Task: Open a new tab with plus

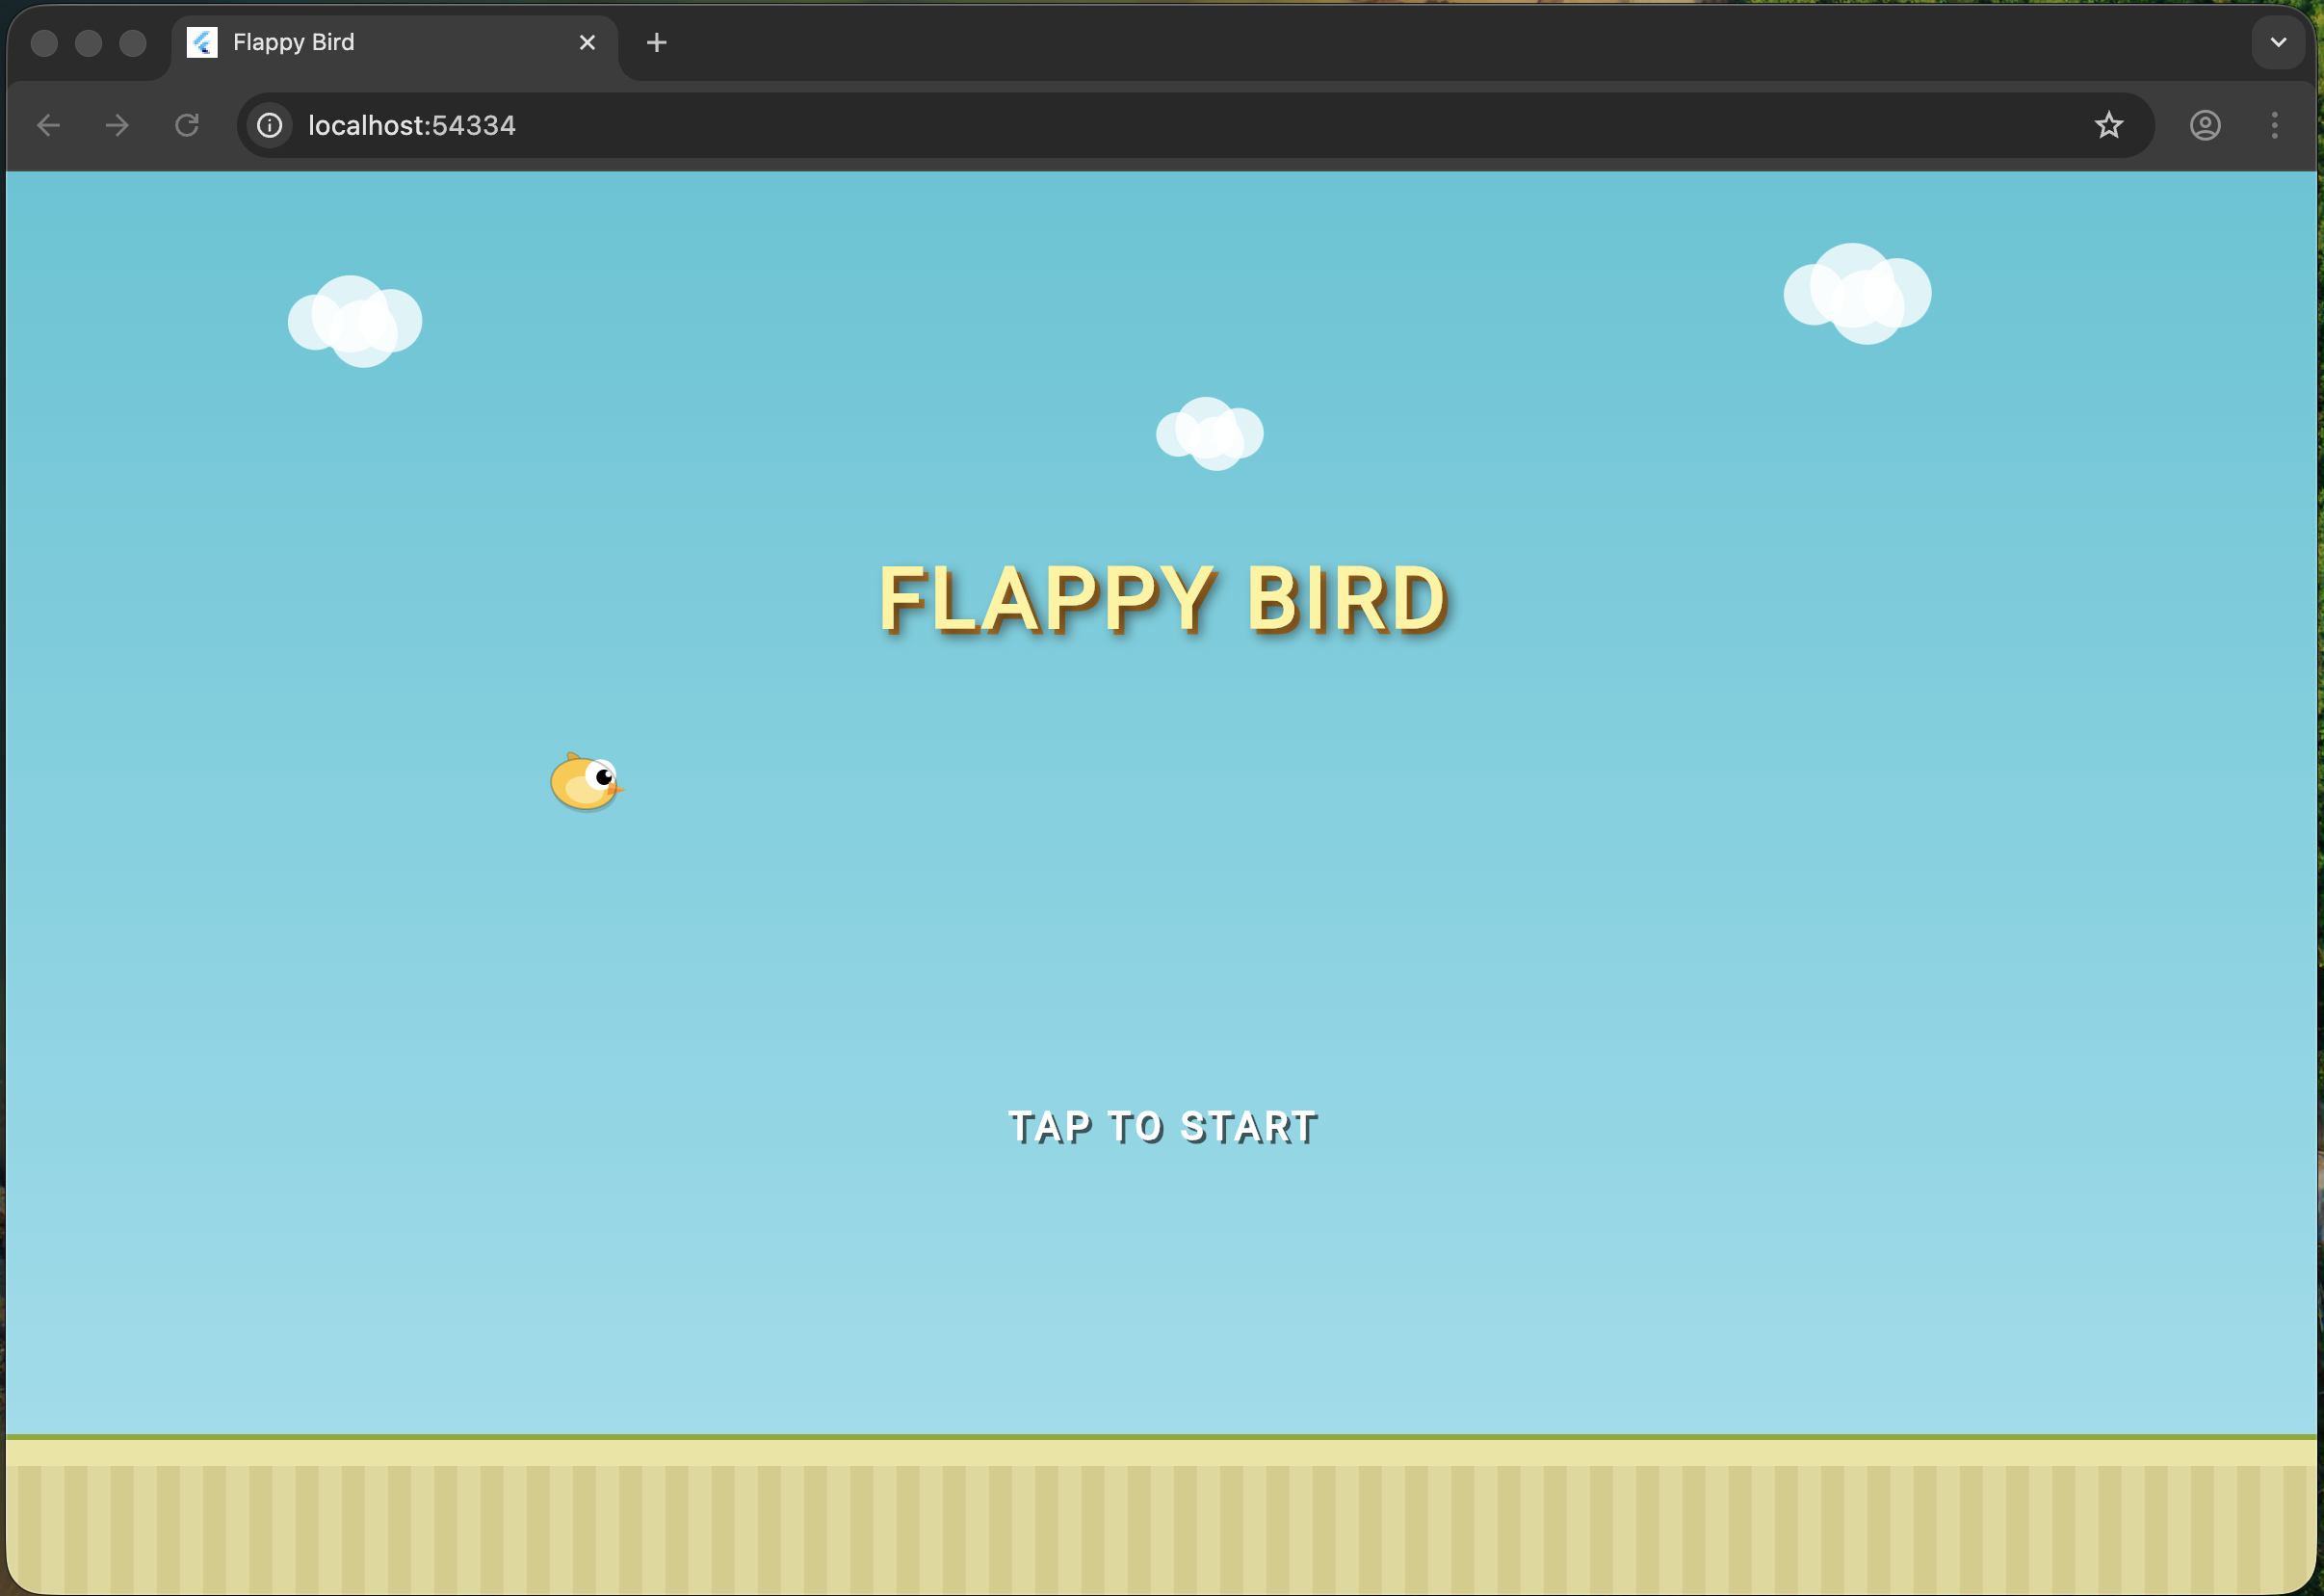Action: (x=656, y=42)
